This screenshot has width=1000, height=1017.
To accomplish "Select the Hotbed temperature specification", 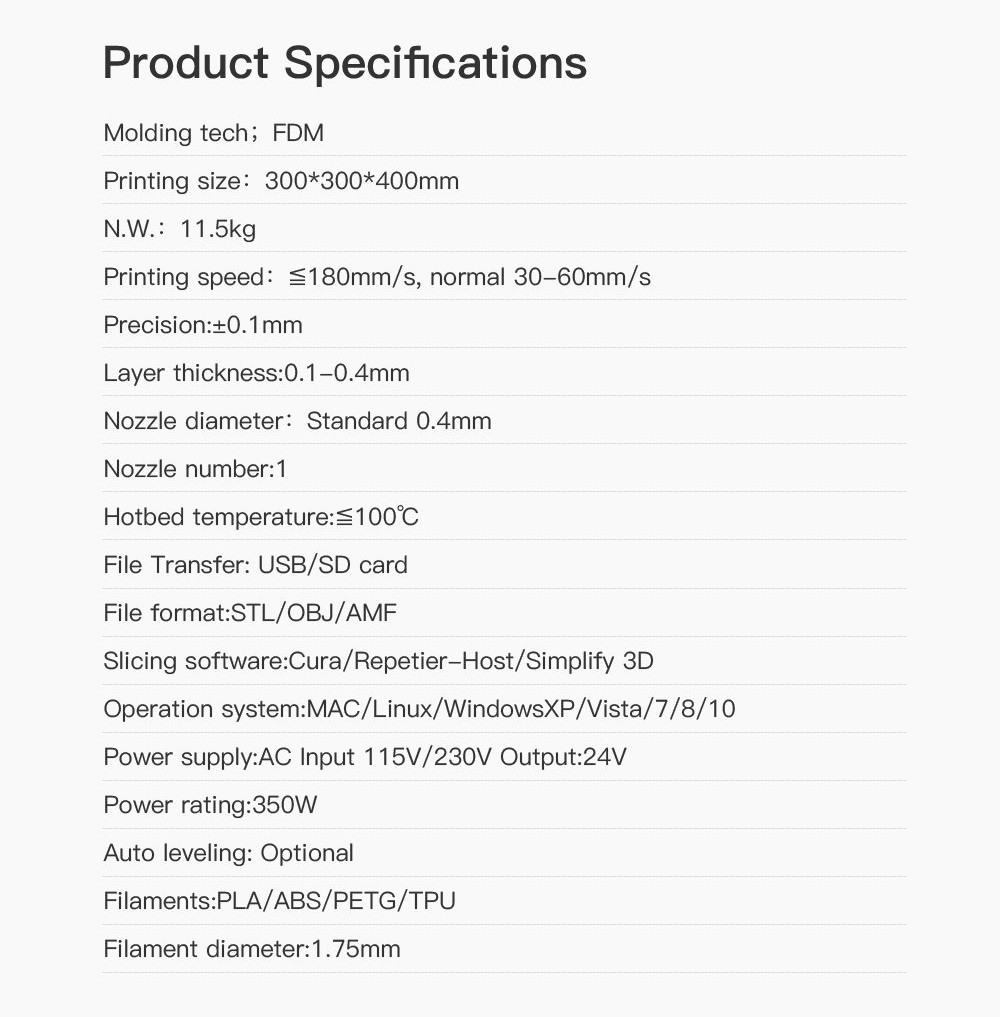I will pos(261,517).
